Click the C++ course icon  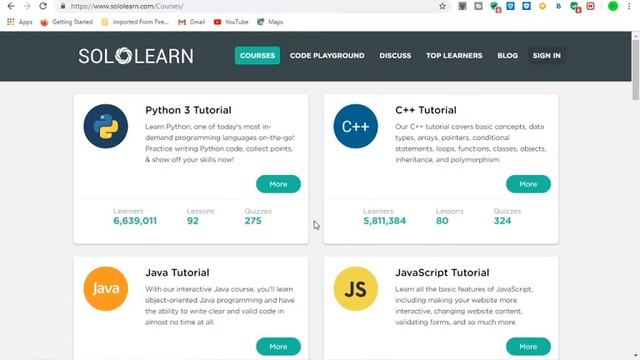(x=356, y=126)
